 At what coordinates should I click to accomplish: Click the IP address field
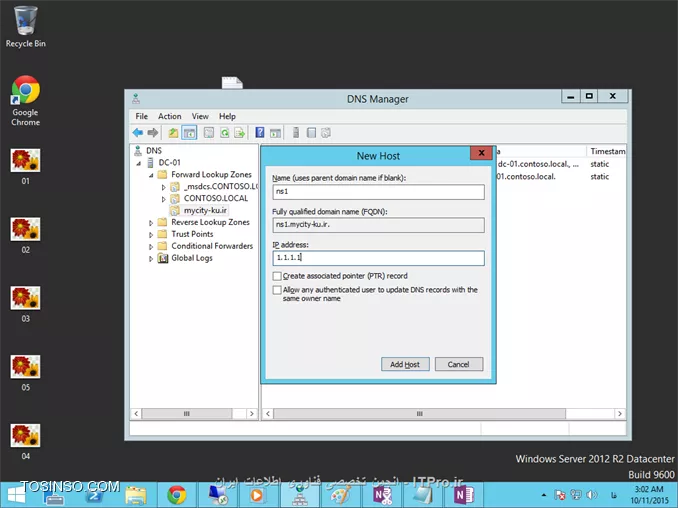click(378, 258)
